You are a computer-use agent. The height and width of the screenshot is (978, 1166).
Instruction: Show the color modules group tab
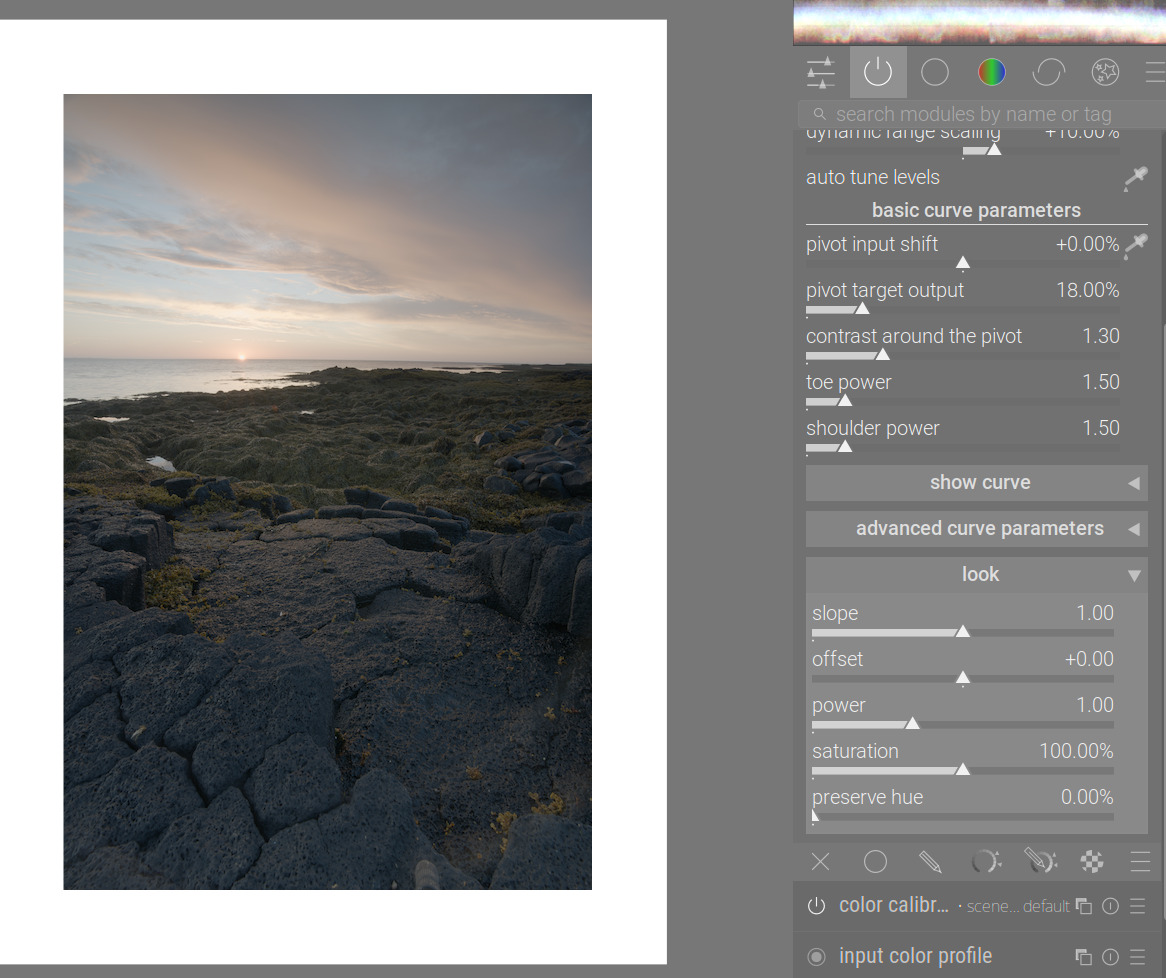click(991, 72)
